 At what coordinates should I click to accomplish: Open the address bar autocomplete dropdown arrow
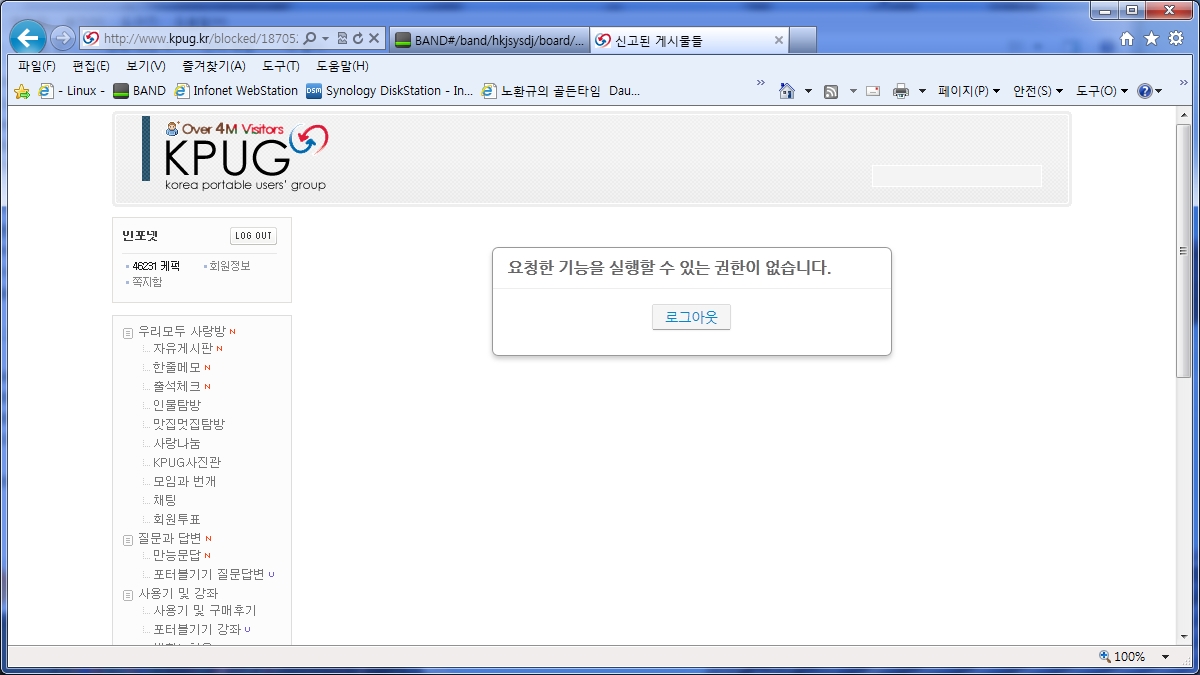[326, 38]
